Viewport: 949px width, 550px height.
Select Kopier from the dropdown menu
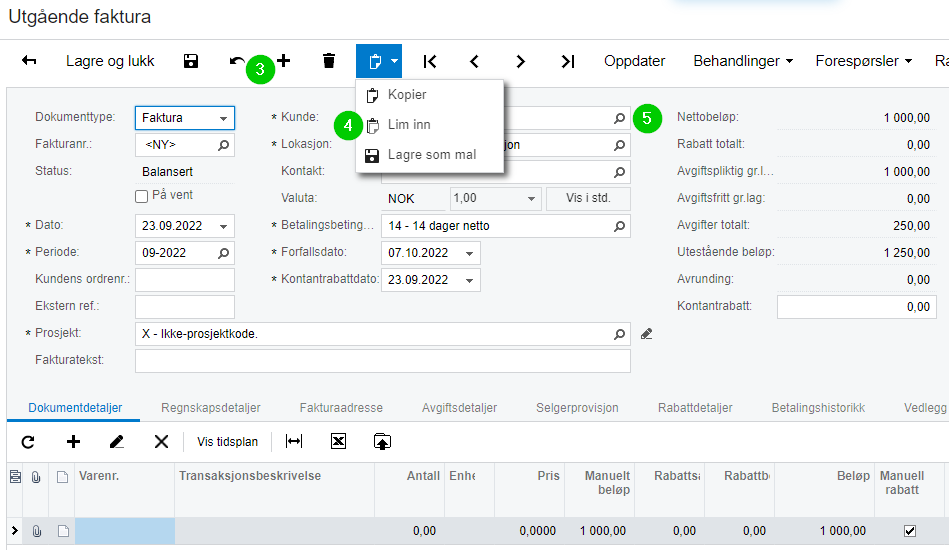pyautogui.click(x=430, y=95)
